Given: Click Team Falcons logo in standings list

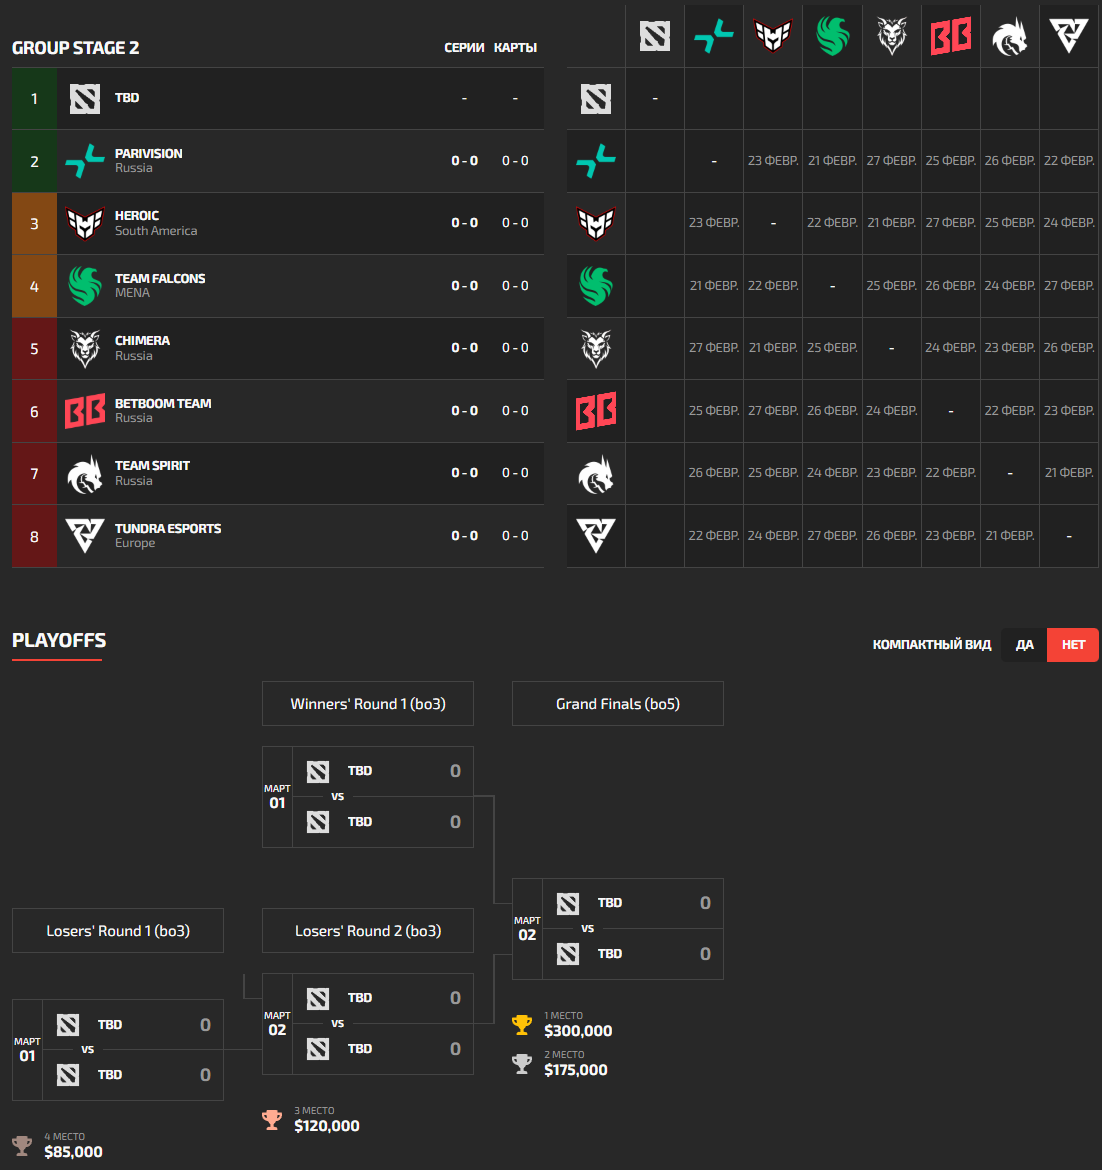Looking at the screenshot, I should [x=85, y=286].
